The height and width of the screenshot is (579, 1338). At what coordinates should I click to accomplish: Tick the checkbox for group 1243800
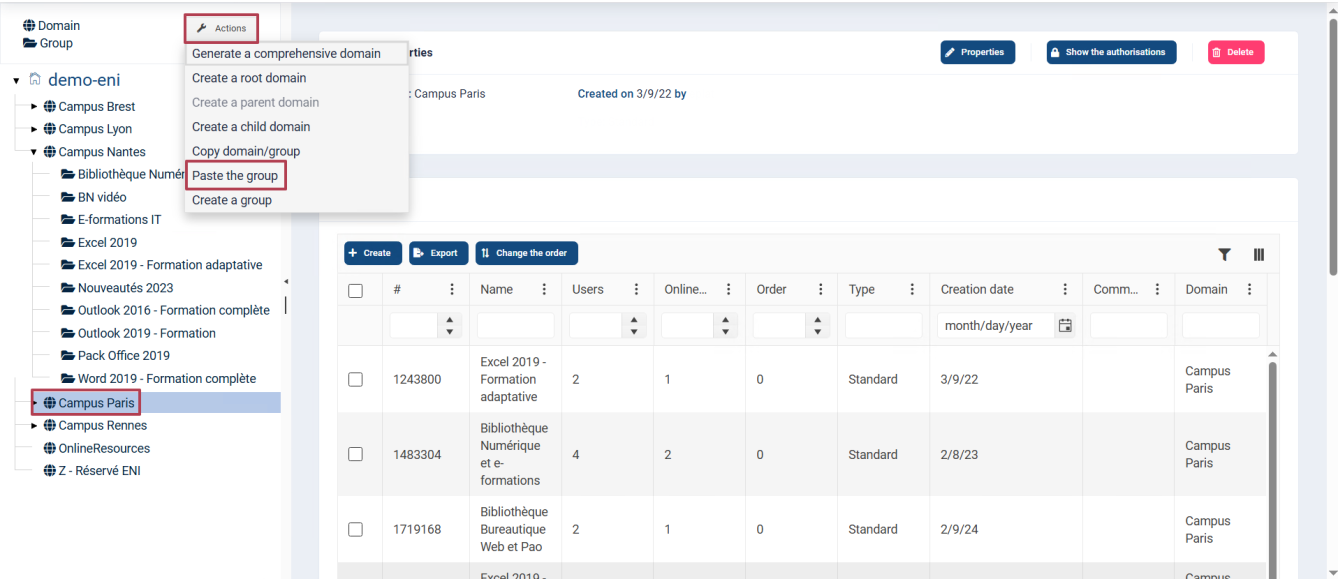(355, 380)
